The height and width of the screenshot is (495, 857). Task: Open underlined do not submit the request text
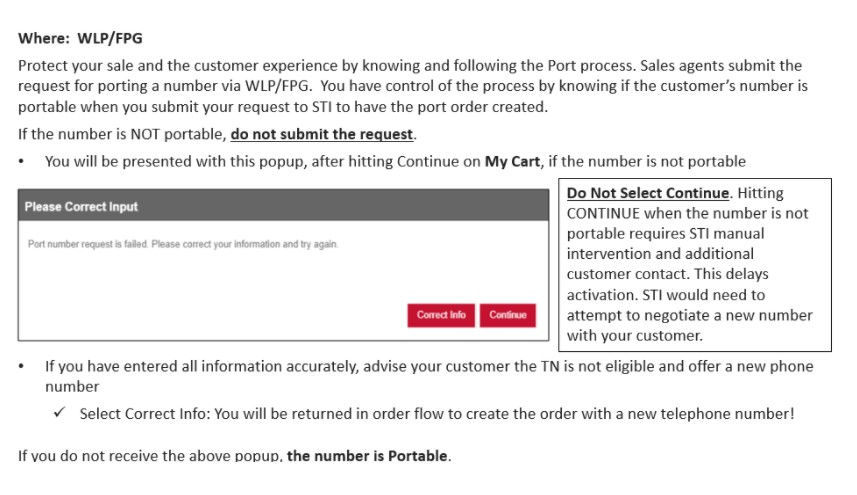click(321, 134)
